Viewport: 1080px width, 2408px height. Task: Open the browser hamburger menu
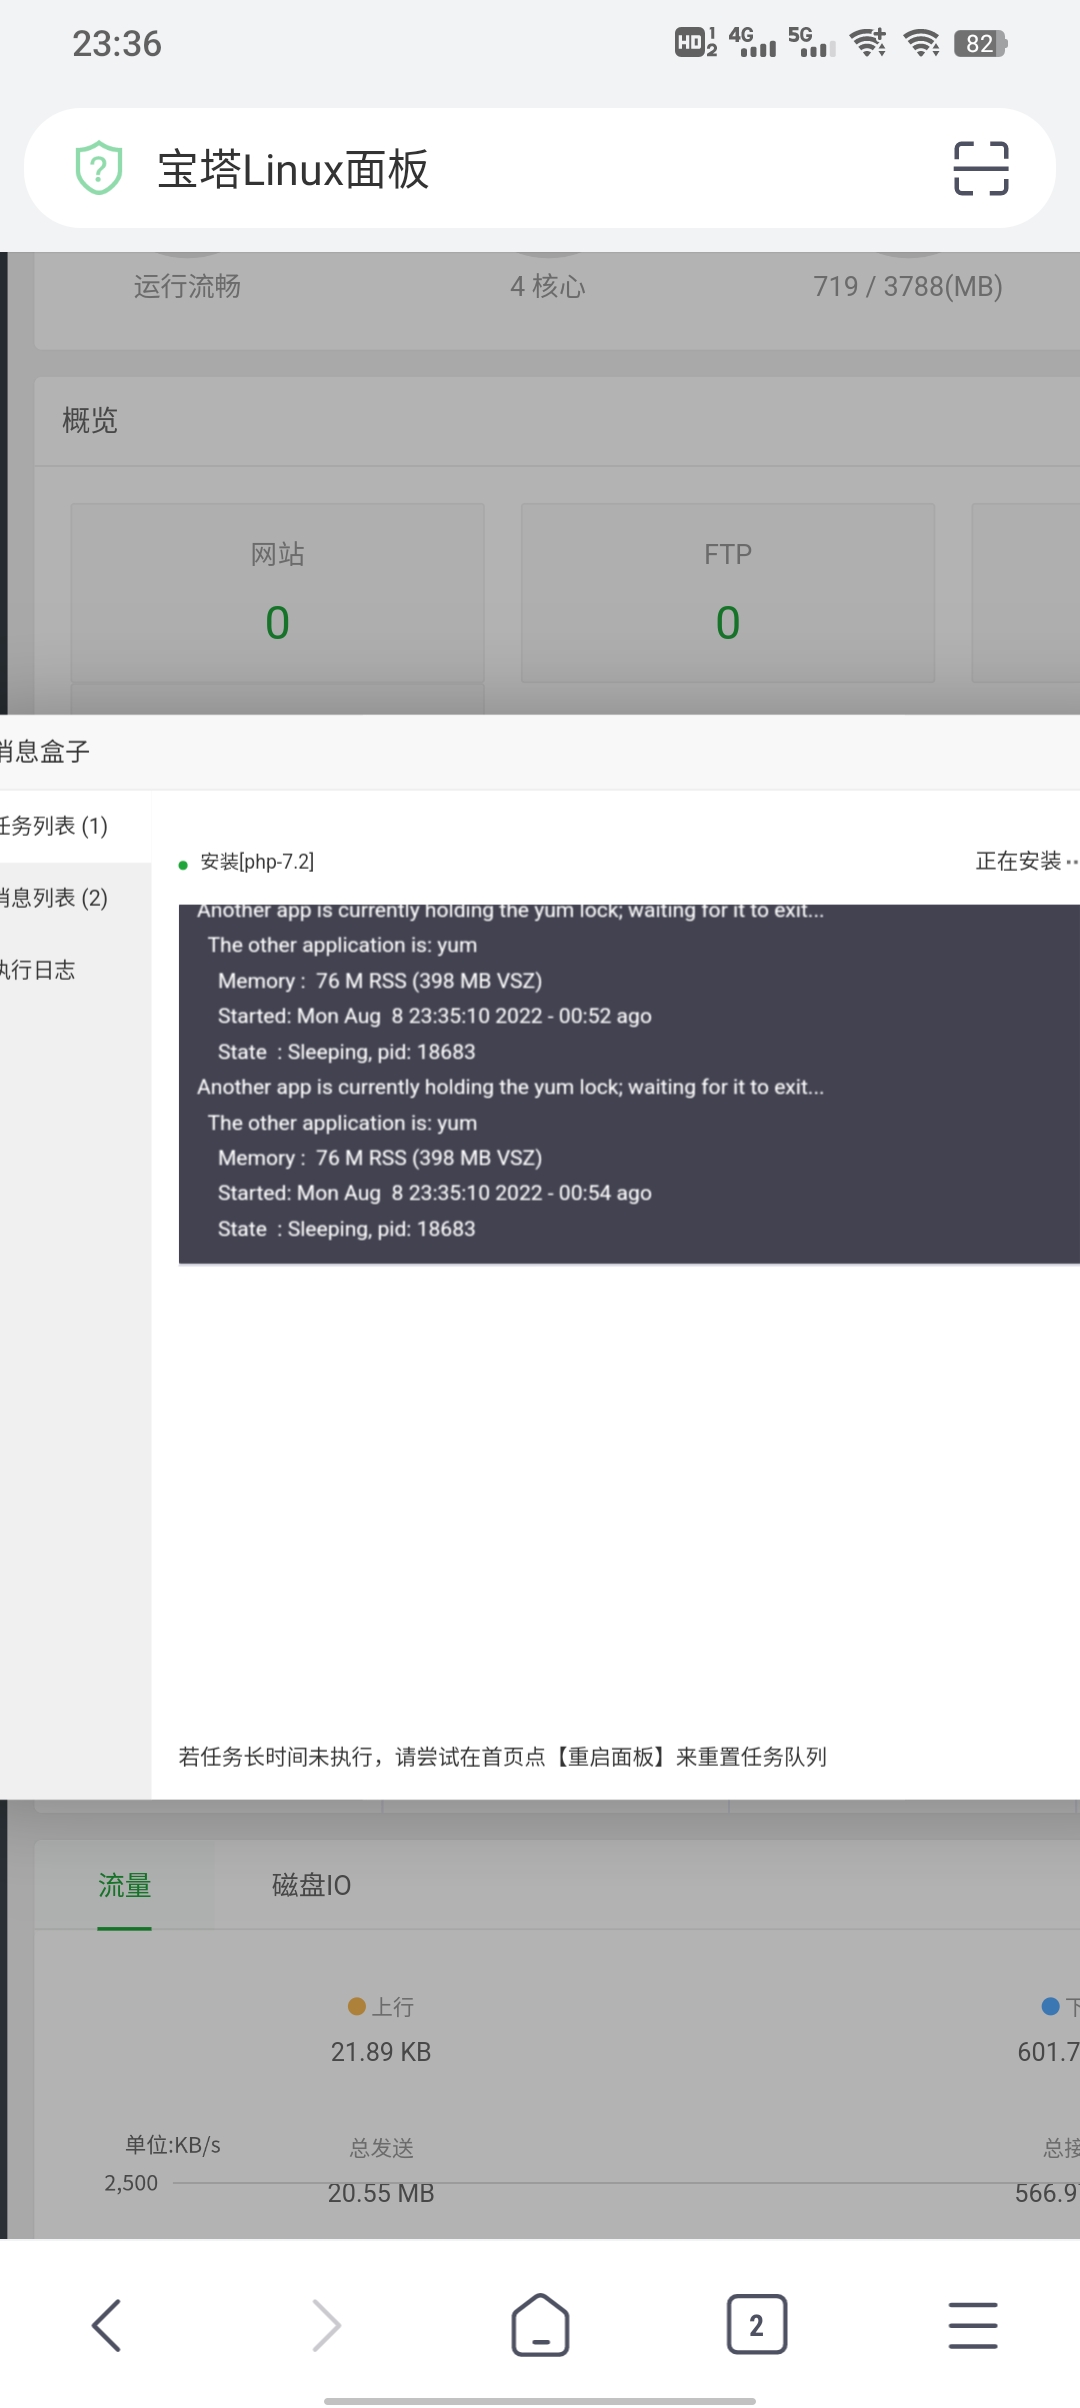[973, 2325]
